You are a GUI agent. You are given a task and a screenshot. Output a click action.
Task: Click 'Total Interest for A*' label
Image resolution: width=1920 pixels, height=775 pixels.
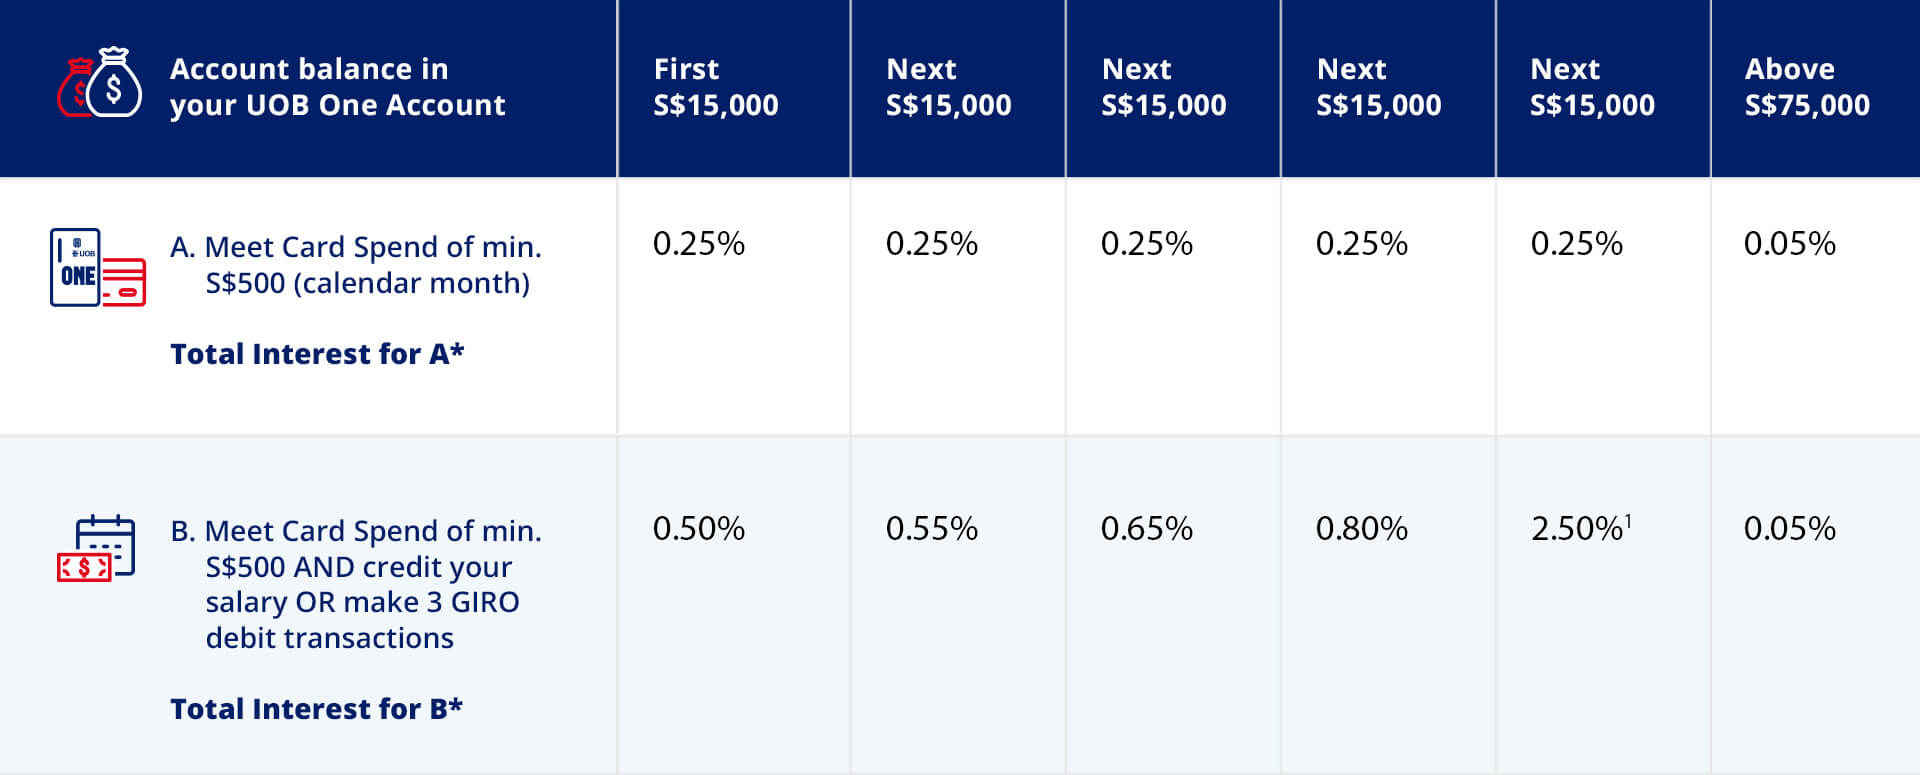pyautogui.click(x=317, y=354)
